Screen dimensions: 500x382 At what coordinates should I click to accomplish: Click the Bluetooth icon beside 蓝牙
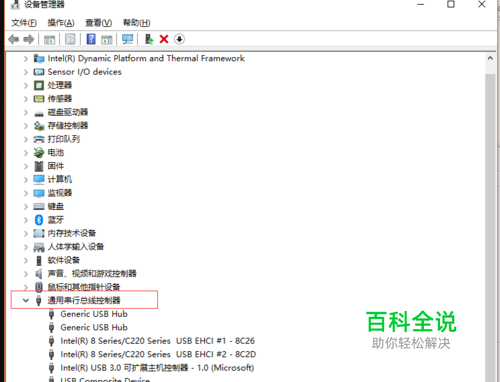click(x=39, y=220)
